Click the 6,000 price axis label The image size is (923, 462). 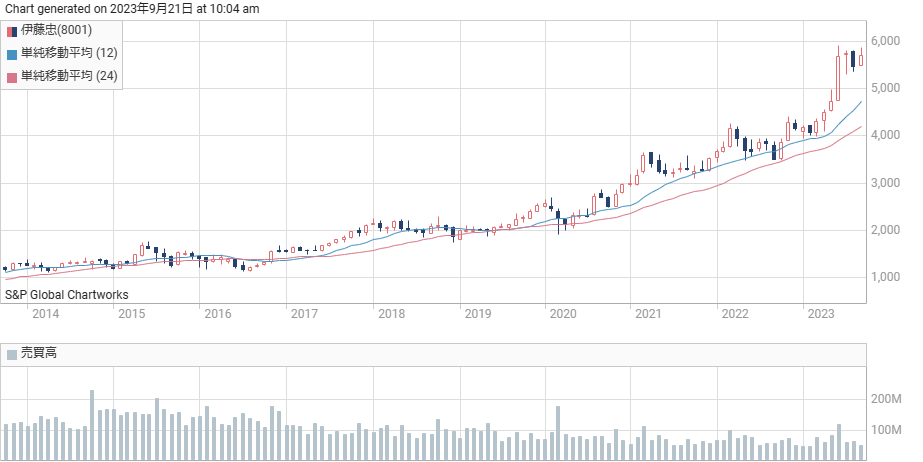[885, 41]
